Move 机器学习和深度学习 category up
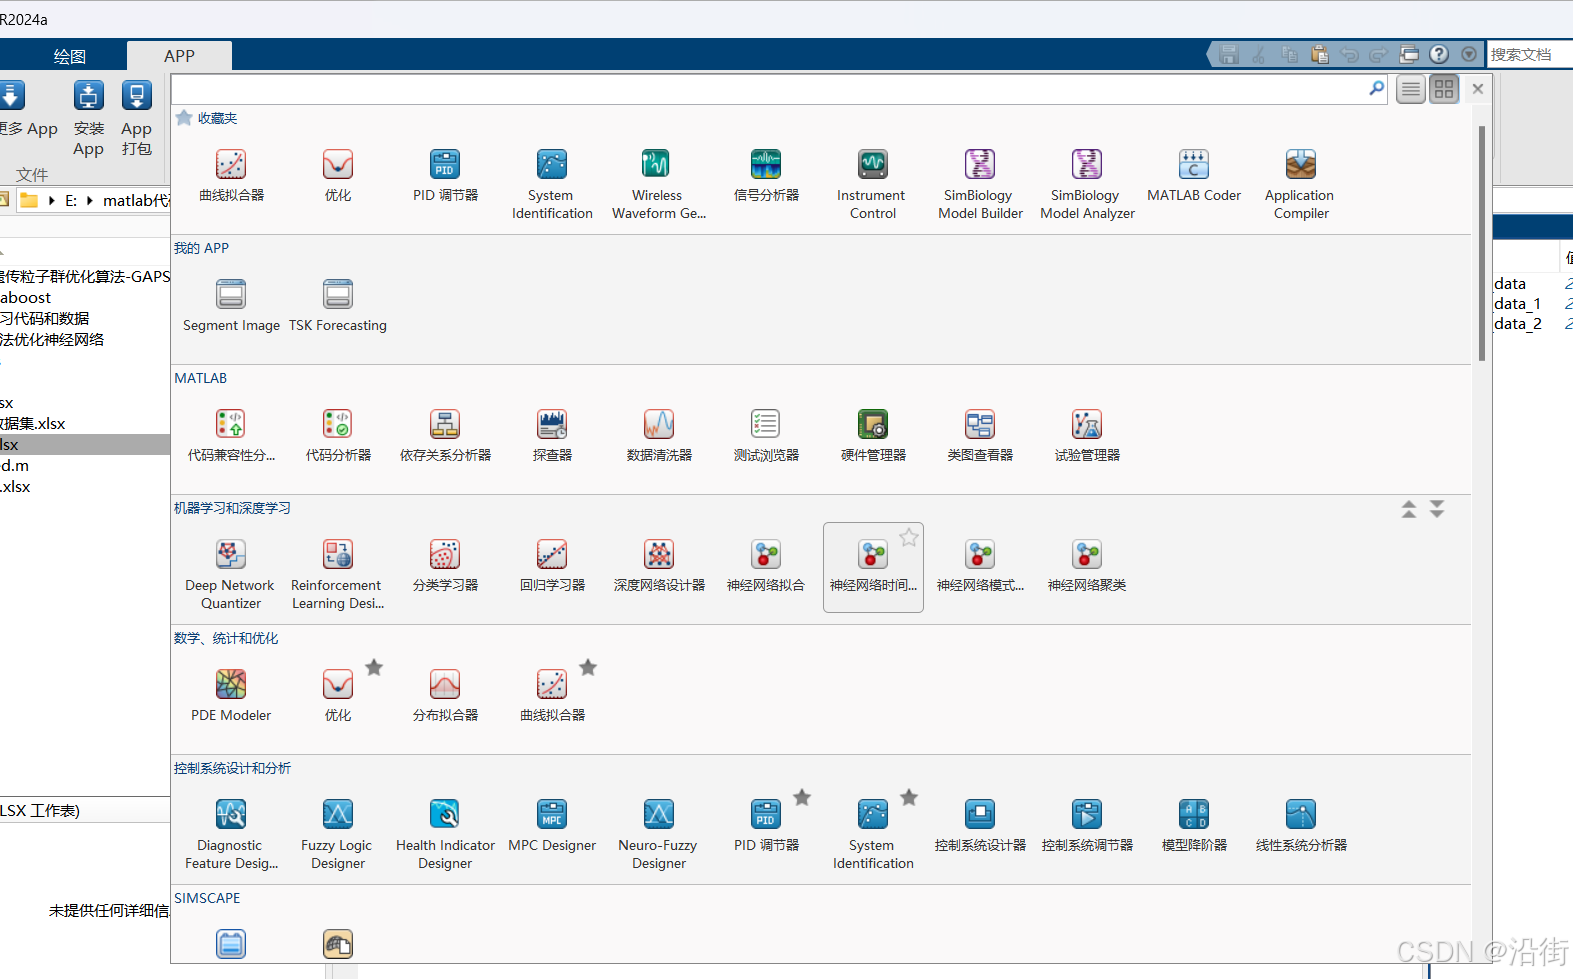The width and height of the screenshot is (1573, 979). (1409, 509)
